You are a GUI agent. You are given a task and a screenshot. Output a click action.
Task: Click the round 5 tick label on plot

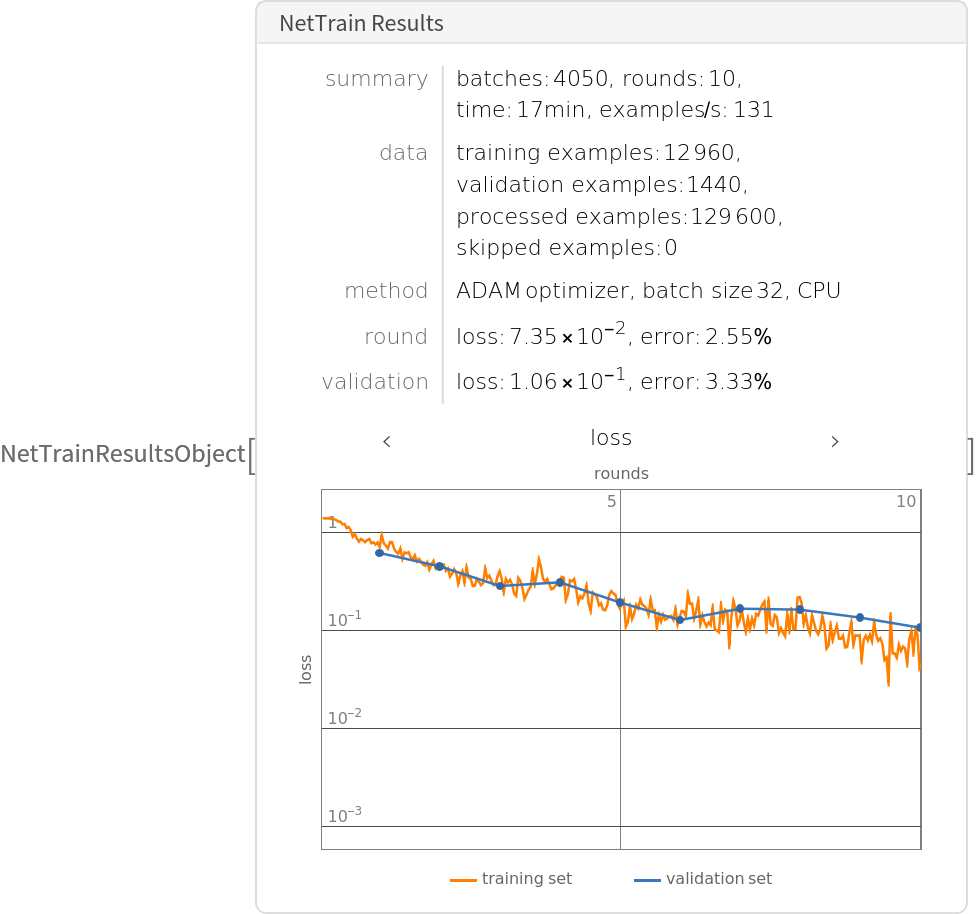(611, 502)
